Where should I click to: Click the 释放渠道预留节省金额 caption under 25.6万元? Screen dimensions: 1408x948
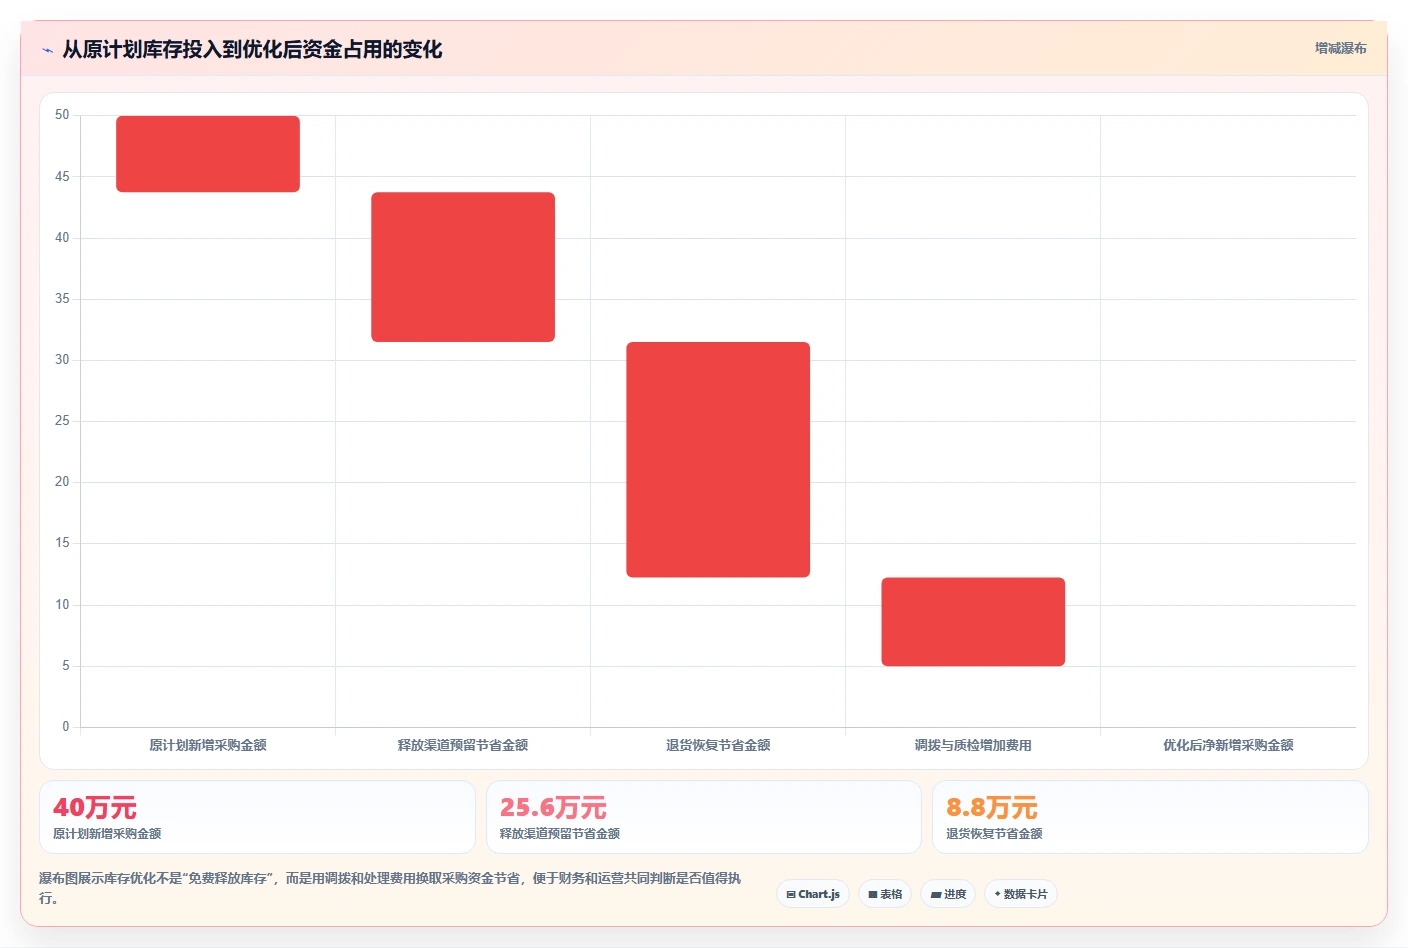[560, 834]
